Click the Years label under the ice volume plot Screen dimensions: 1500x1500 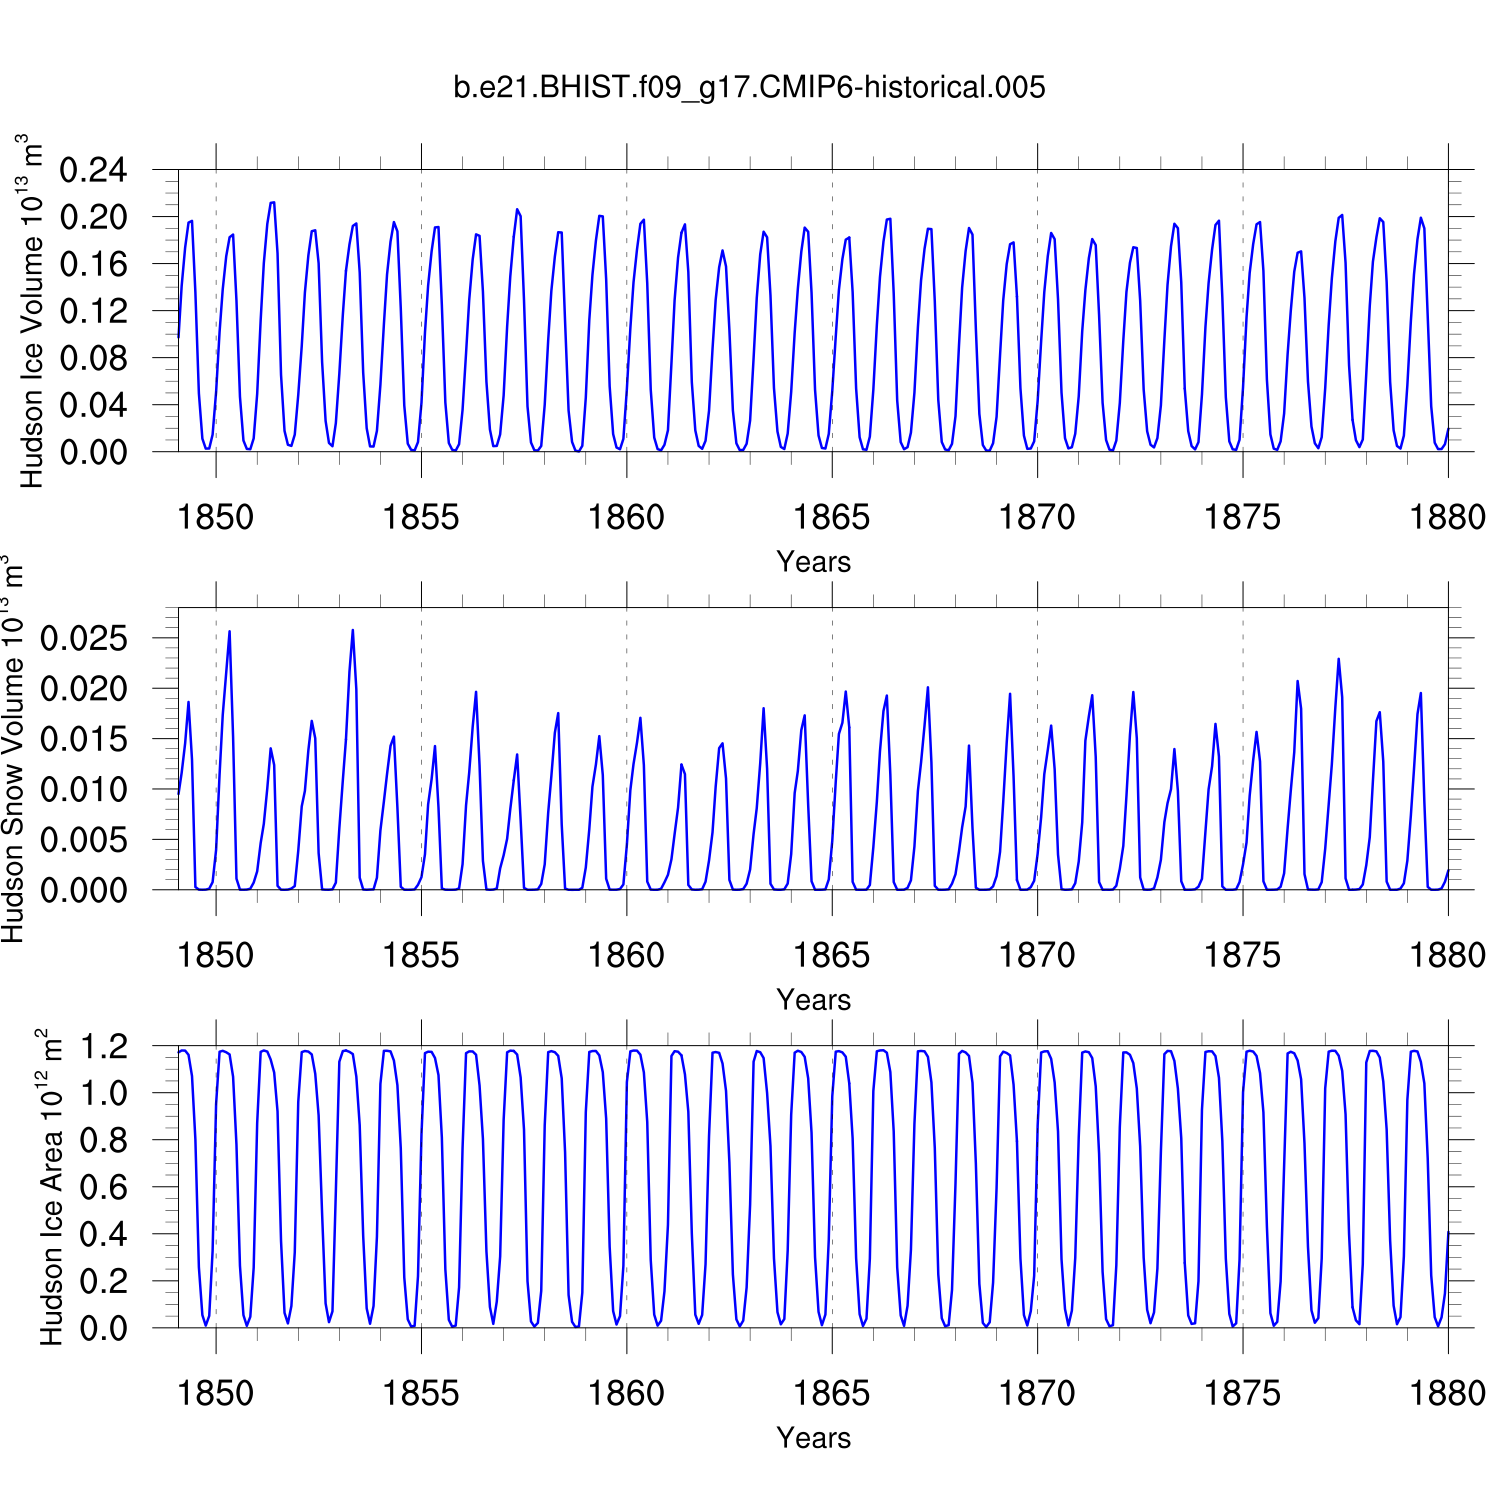coord(813,562)
